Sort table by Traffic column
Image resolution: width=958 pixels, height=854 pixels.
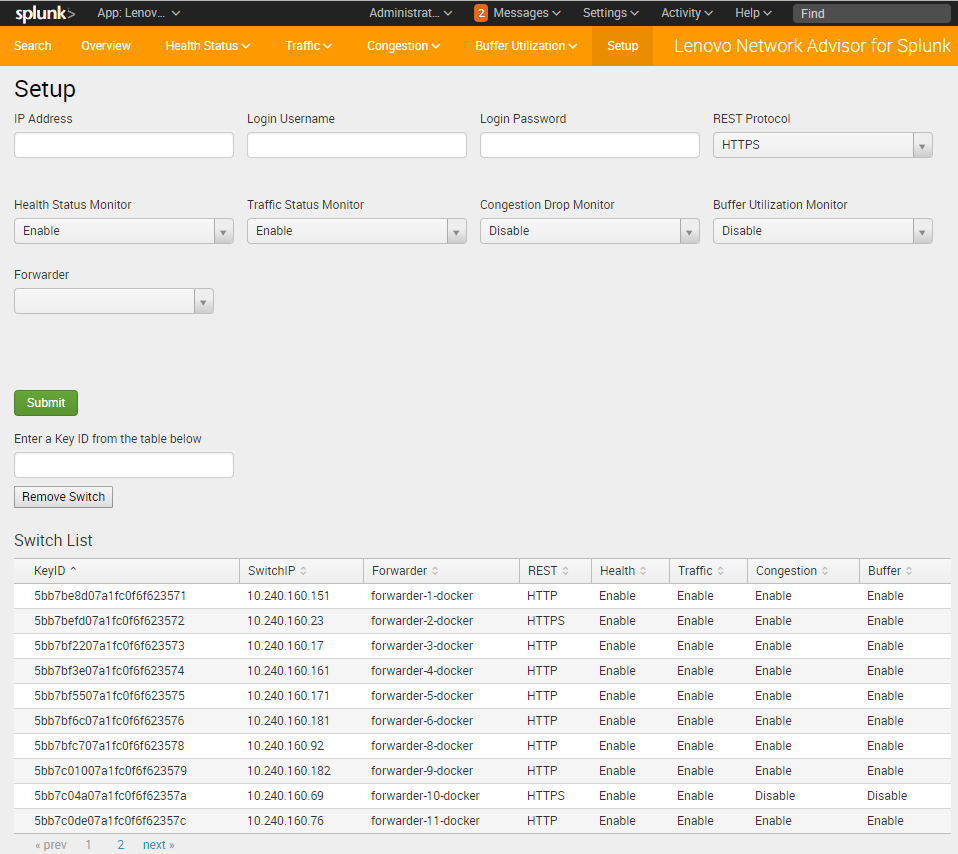[700, 571]
